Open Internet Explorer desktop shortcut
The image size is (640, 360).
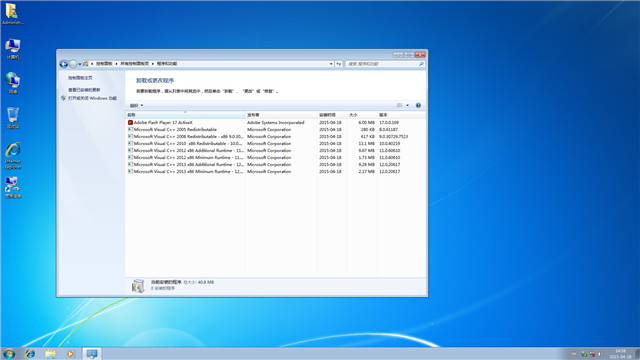coord(13,156)
